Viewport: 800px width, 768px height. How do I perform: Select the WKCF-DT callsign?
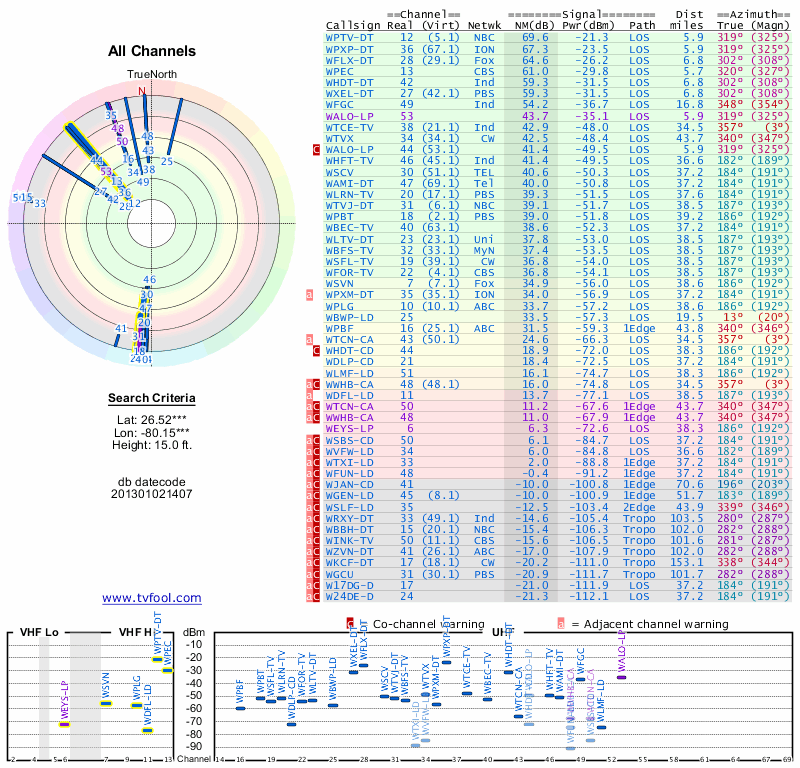[x=349, y=562]
